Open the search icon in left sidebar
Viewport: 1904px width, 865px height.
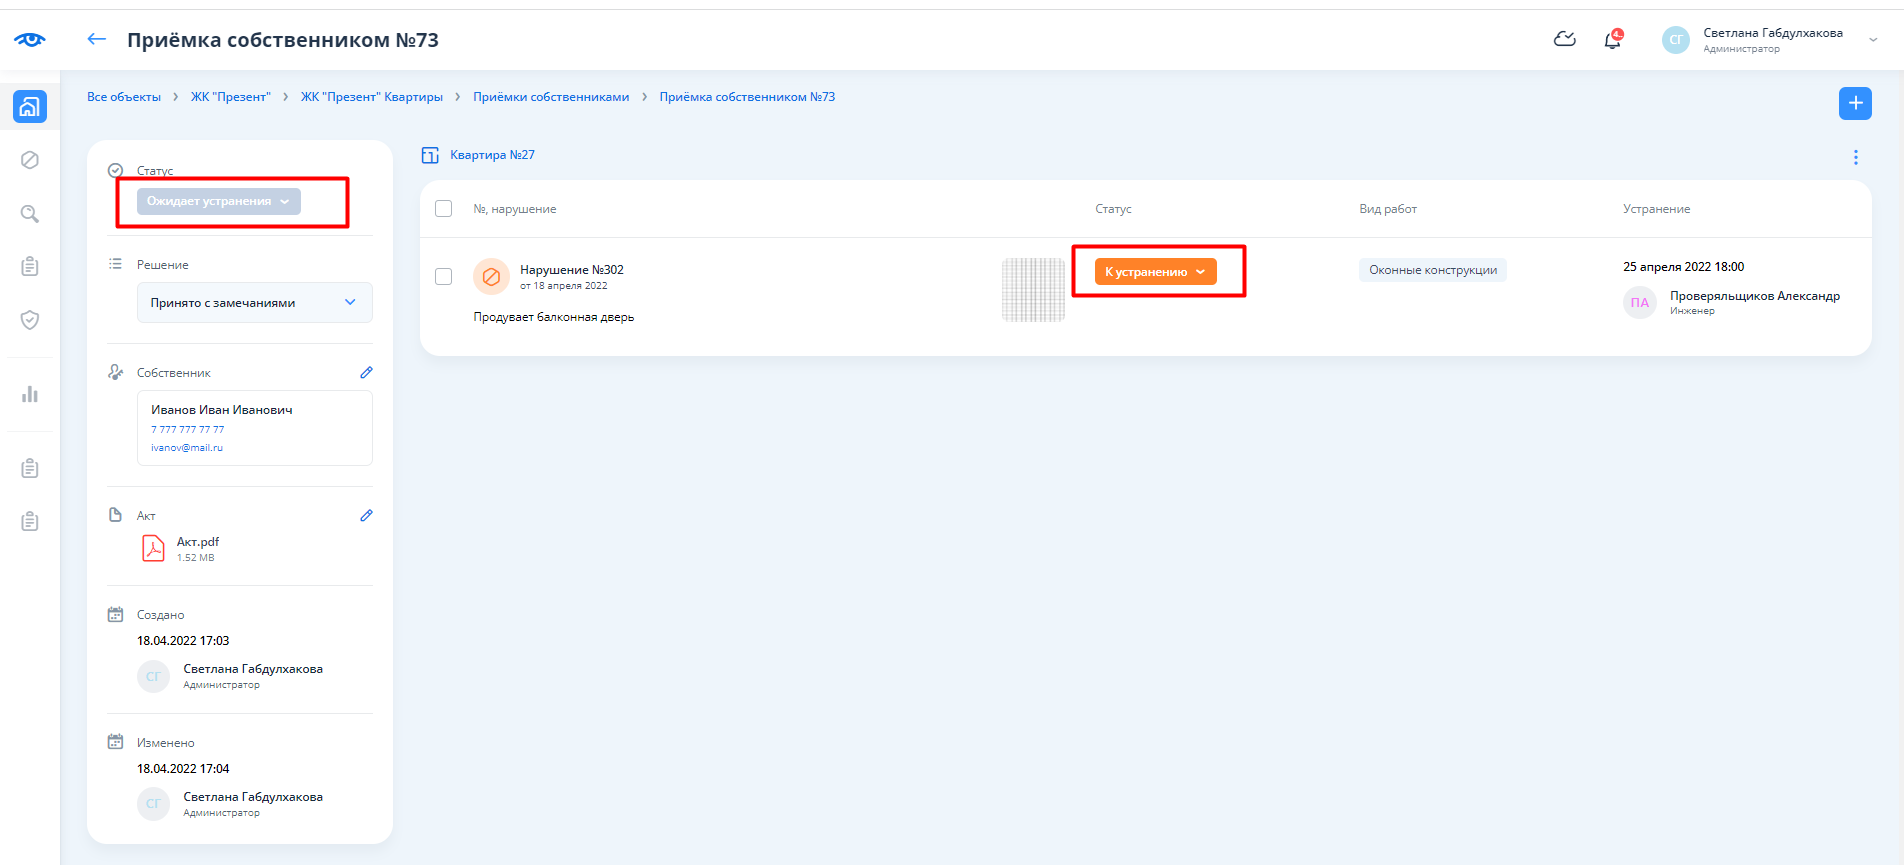coord(30,214)
